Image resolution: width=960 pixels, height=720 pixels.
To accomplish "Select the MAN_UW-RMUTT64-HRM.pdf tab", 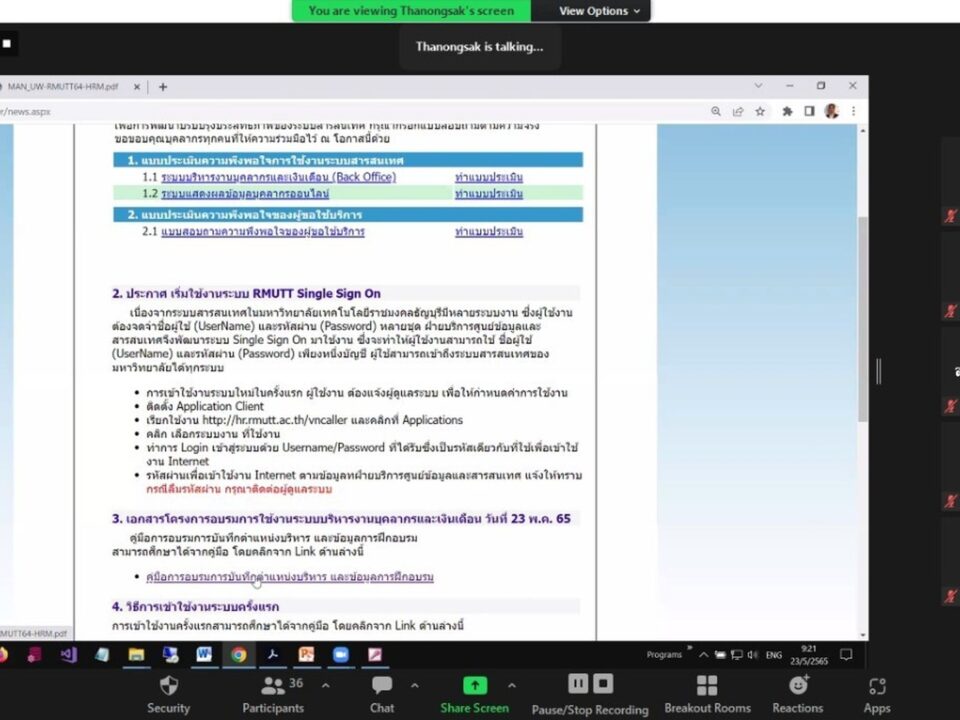I will (63, 87).
